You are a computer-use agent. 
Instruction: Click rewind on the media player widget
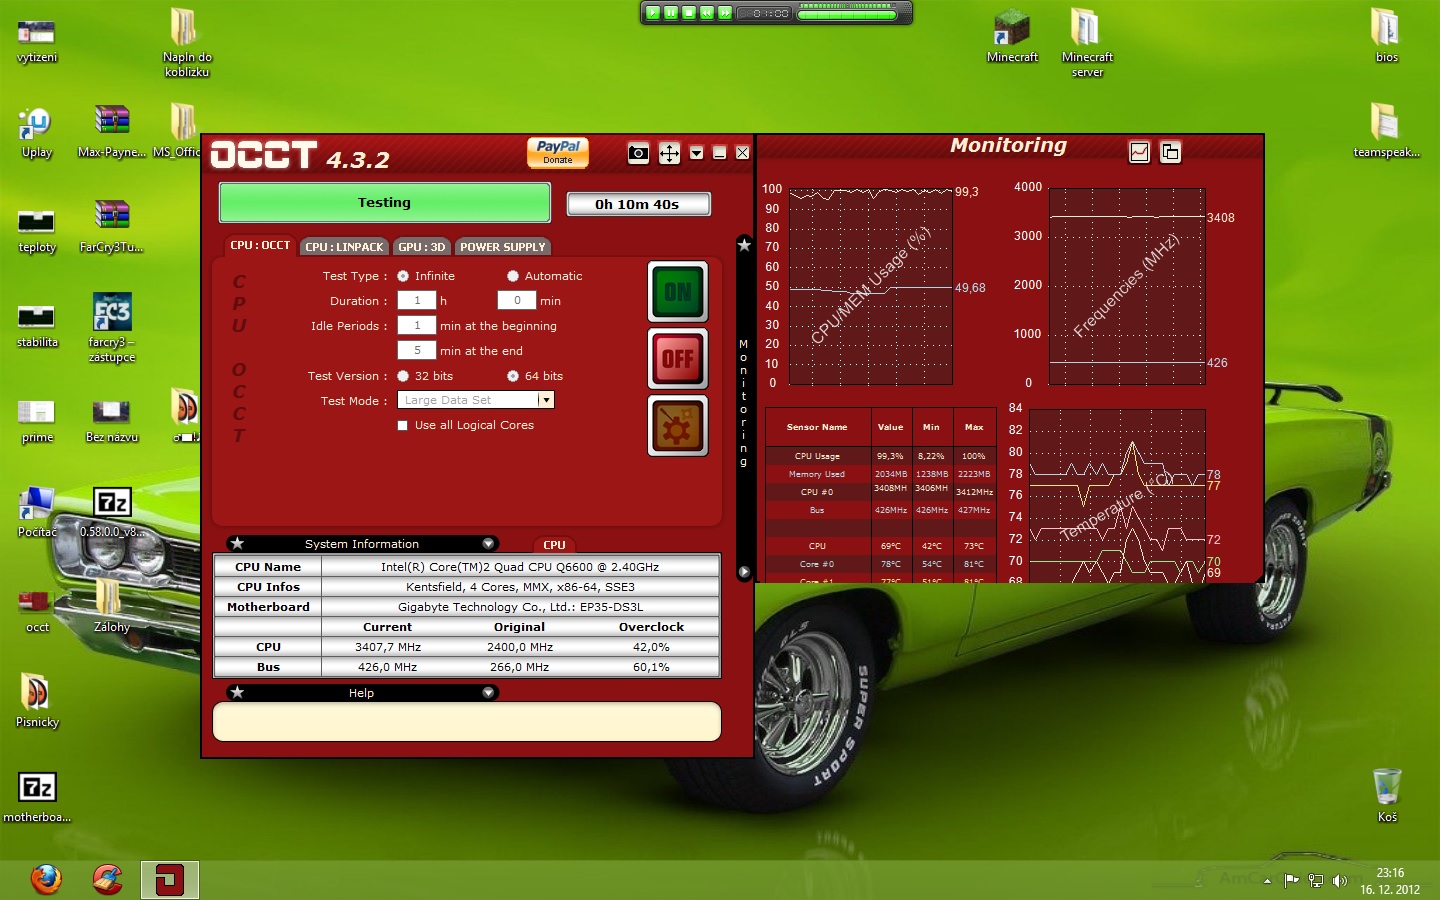[x=707, y=13]
